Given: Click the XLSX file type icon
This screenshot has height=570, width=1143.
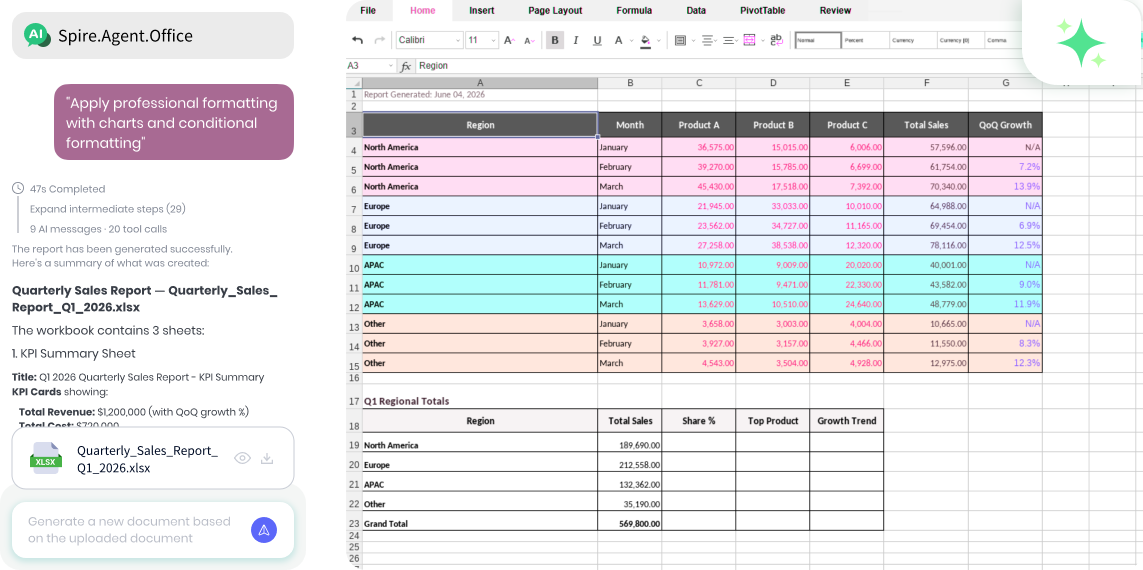Looking at the screenshot, I should coord(46,458).
